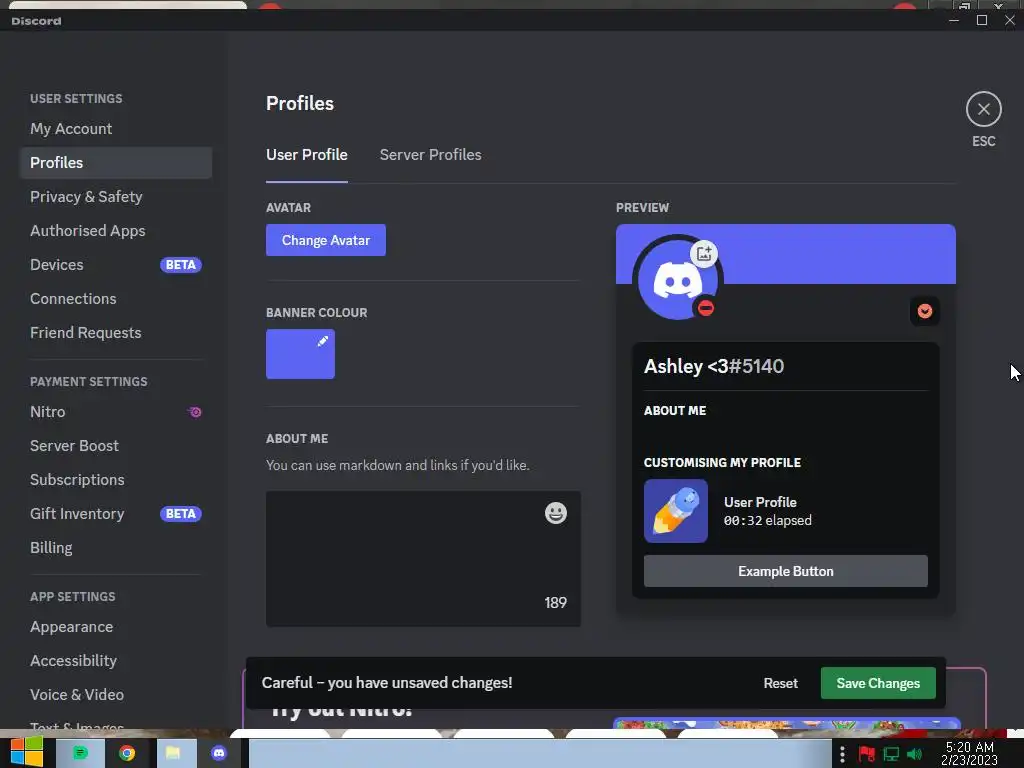
Task: Open Server Boost settings
Action: [116, 445]
